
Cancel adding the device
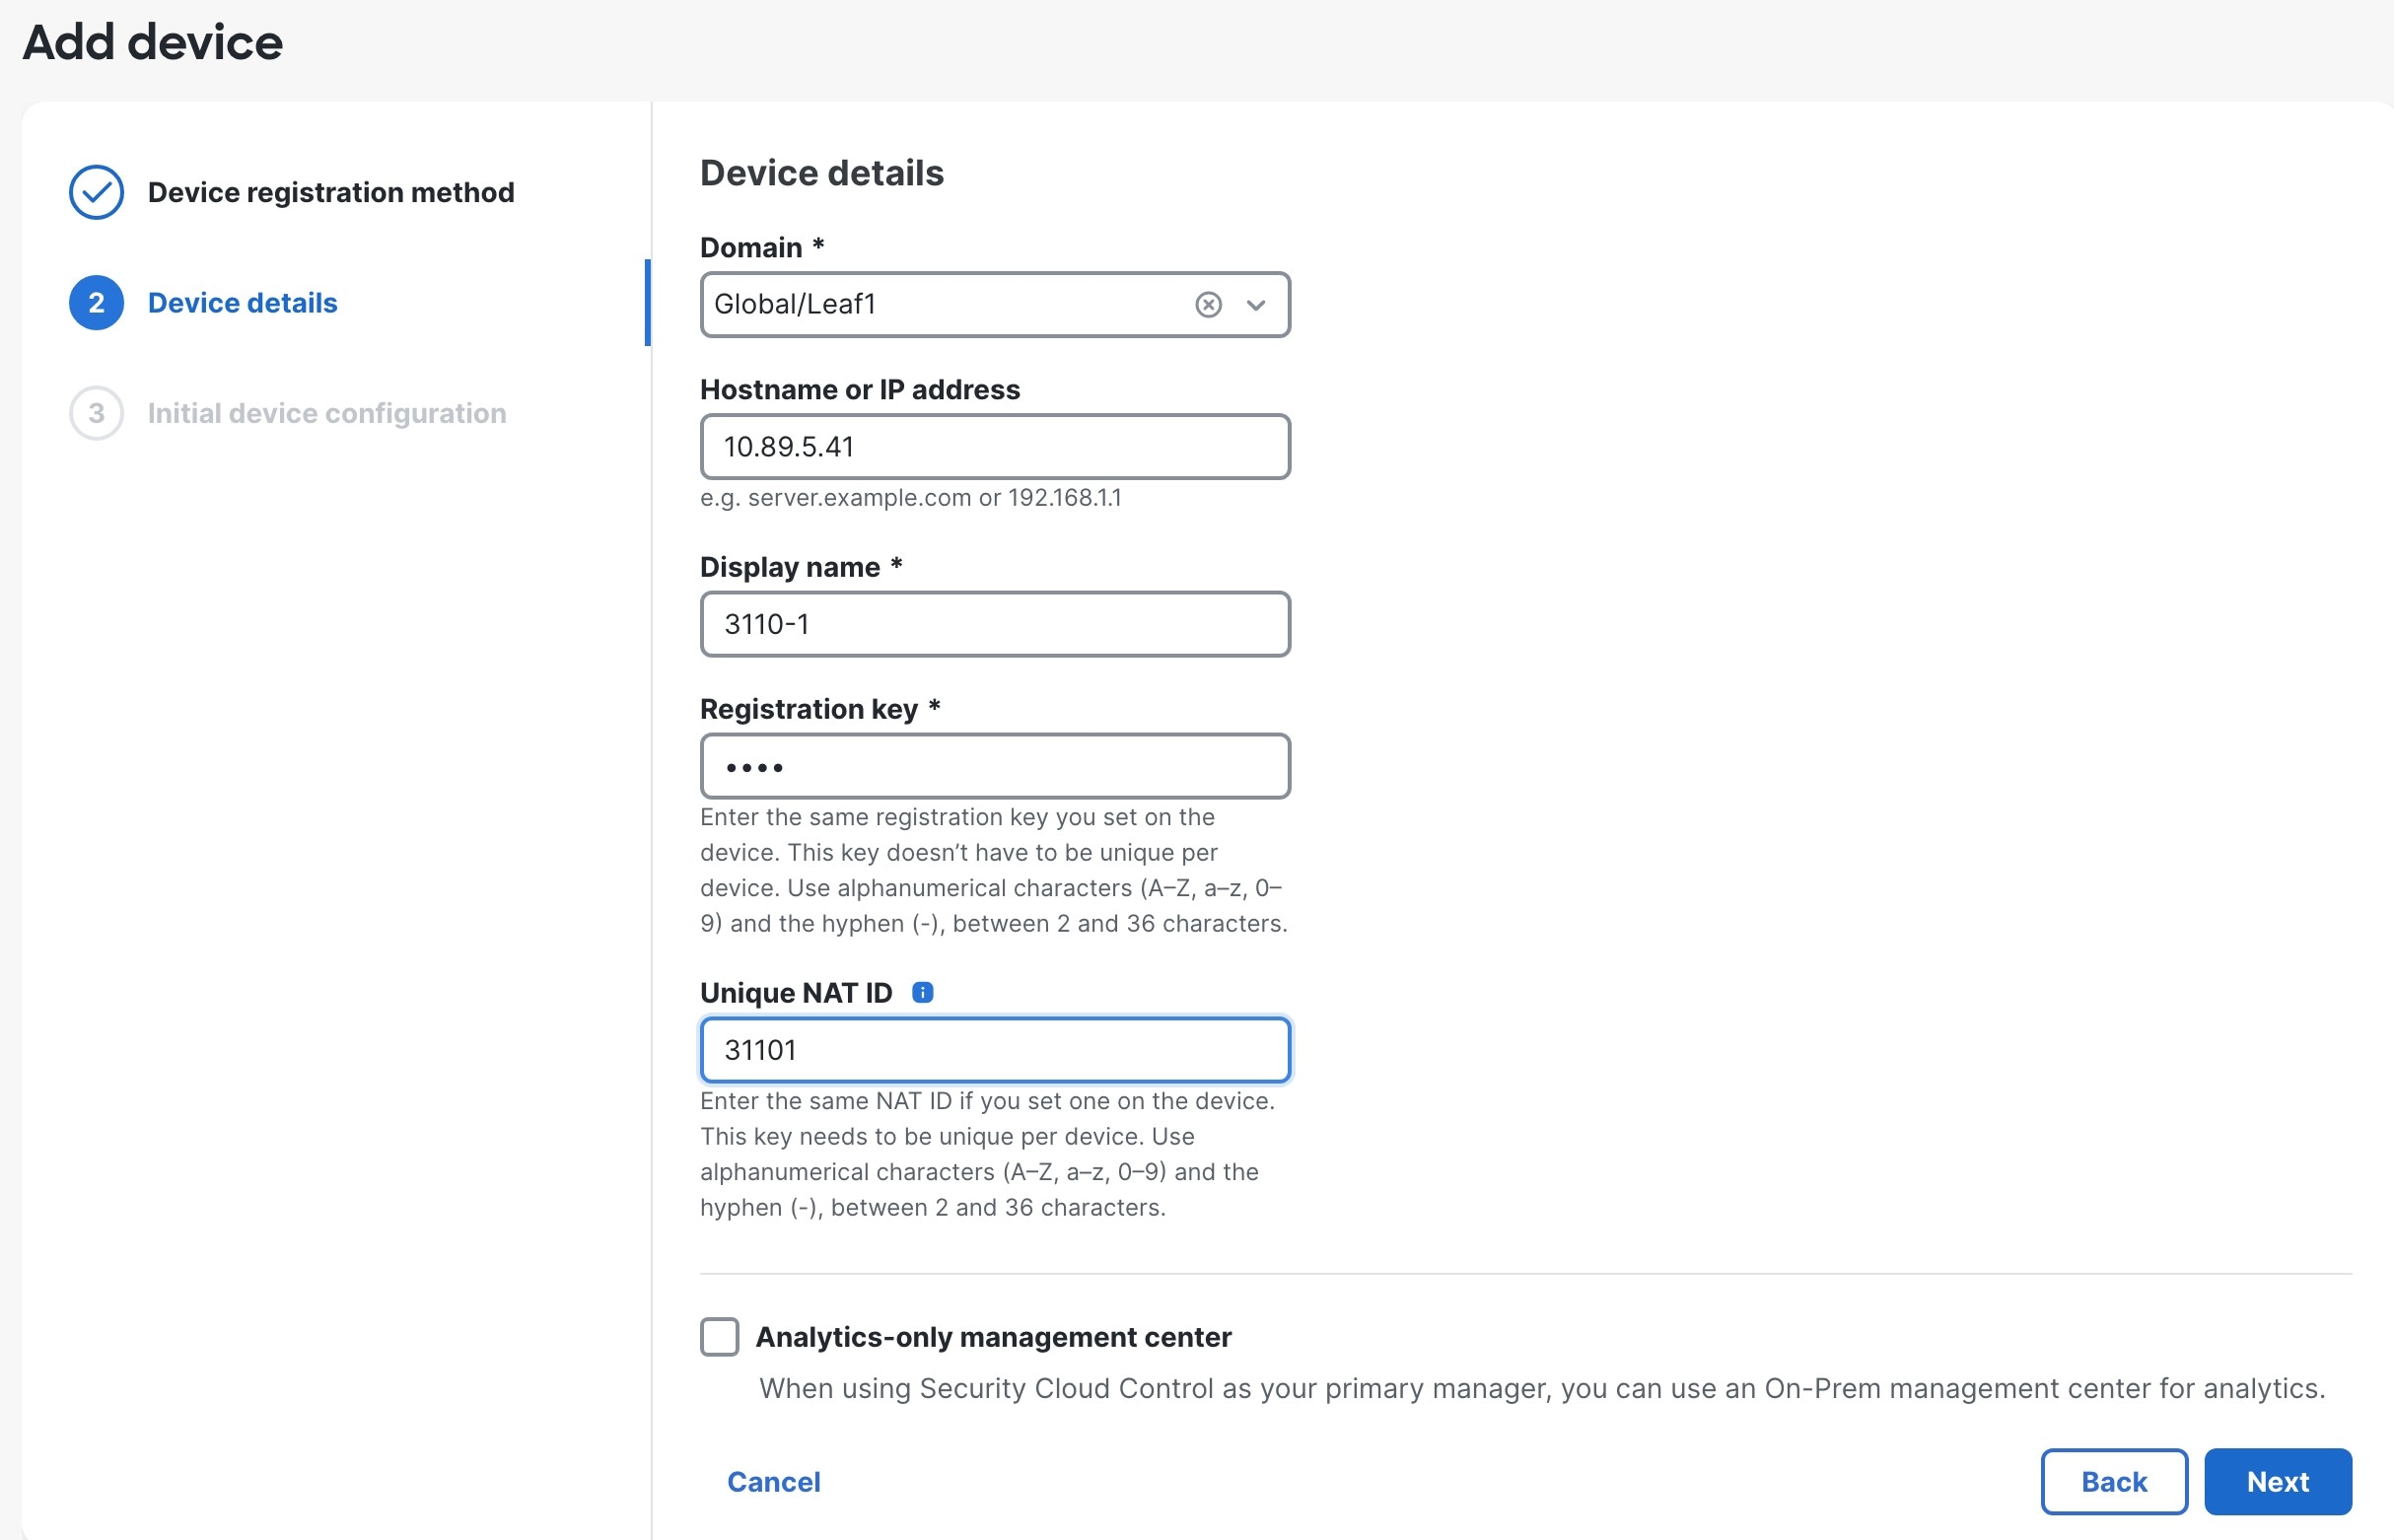point(773,1481)
